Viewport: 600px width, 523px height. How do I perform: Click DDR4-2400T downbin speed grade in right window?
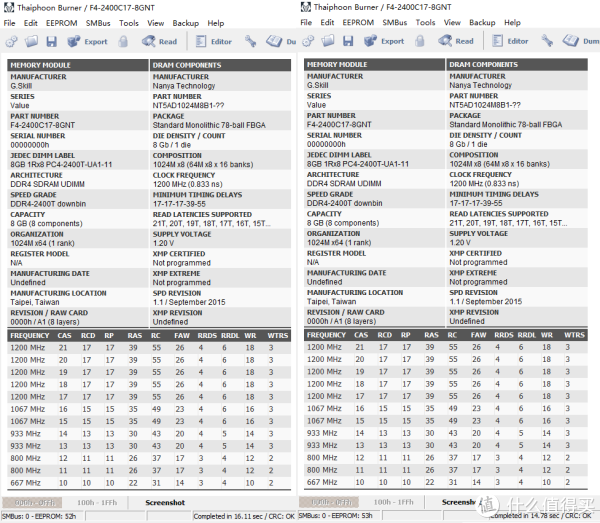[344, 203]
